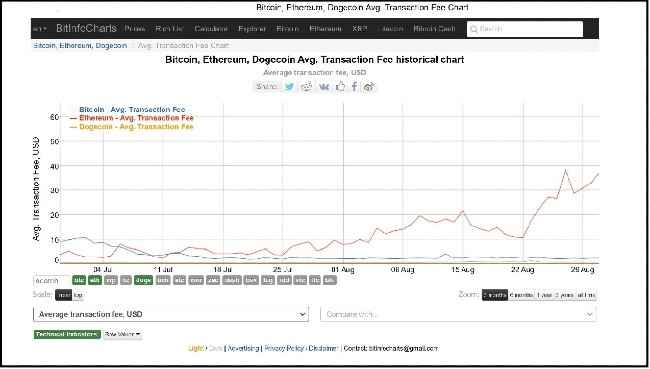
Task: Enable the xrp coin series
Action: 111,280
